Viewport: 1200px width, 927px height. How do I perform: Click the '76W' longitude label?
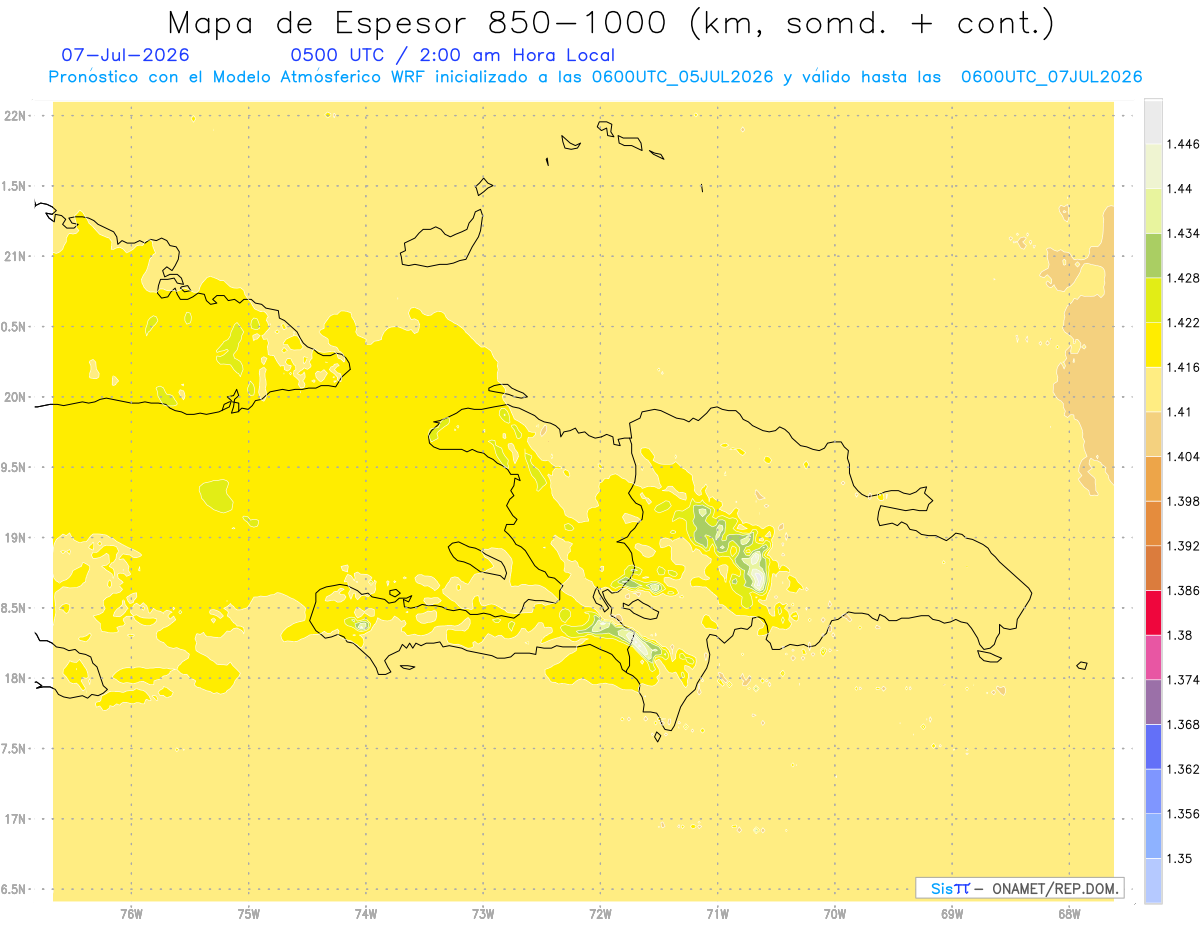click(132, 914)
